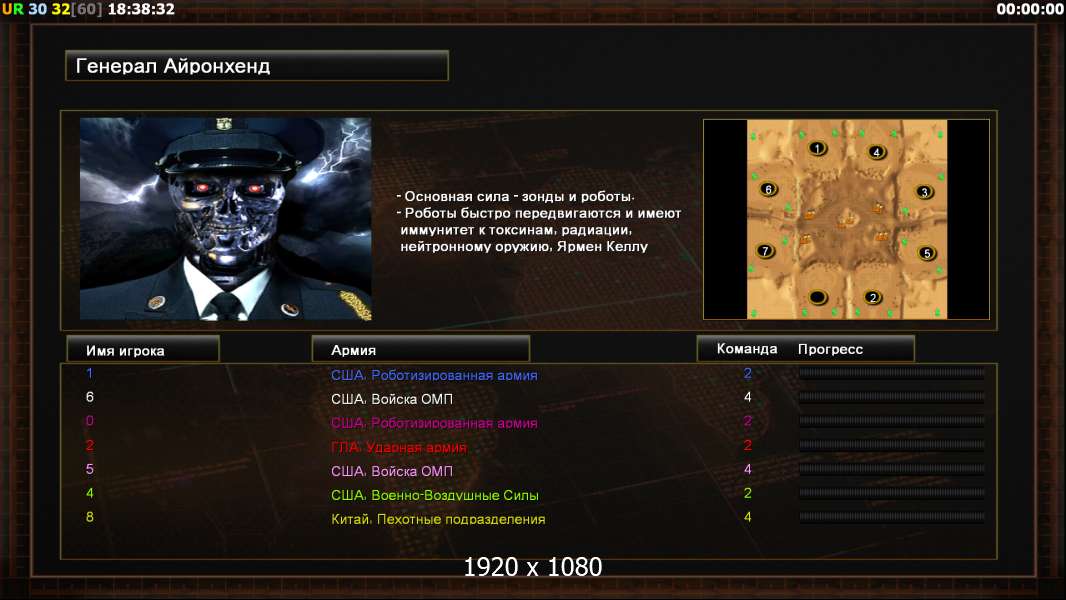
Task: Click start position 1 on the minimap
Action: coord(818,147)
